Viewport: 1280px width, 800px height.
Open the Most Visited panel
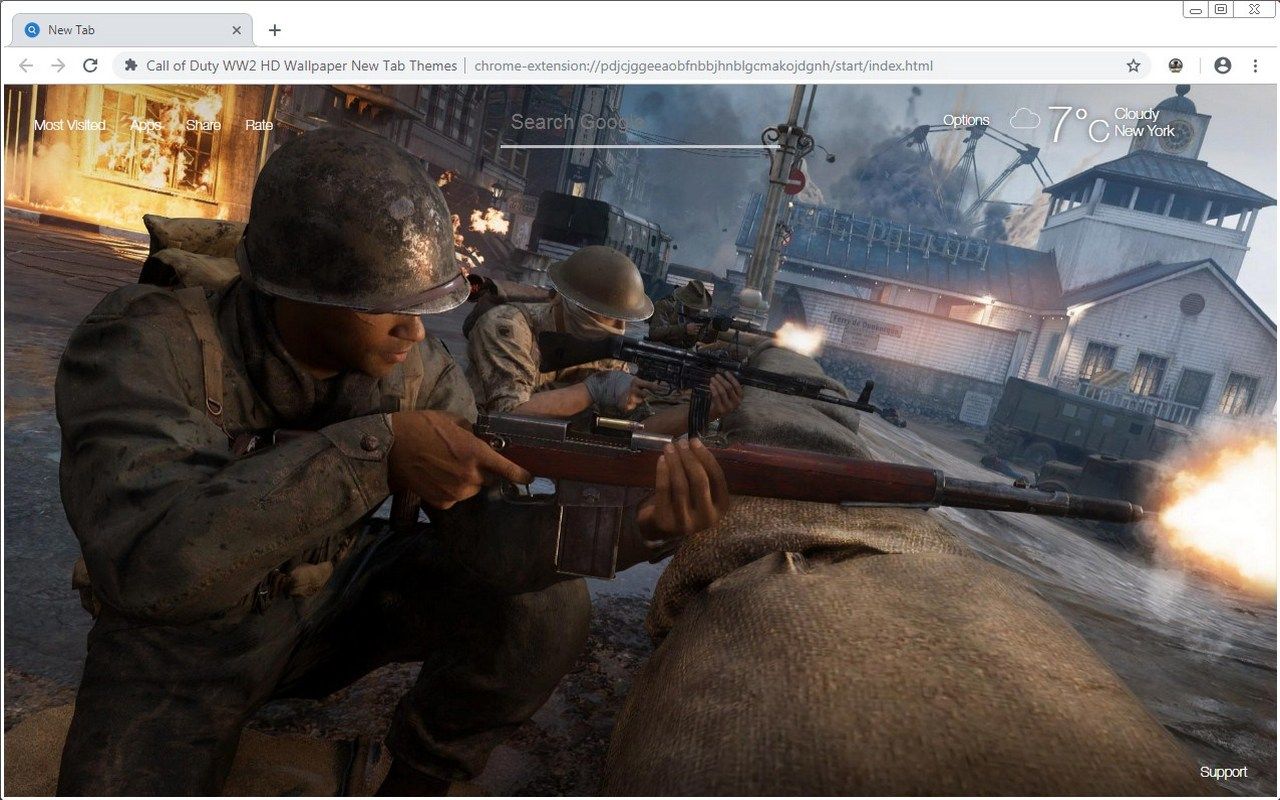(x=68, y=125)
